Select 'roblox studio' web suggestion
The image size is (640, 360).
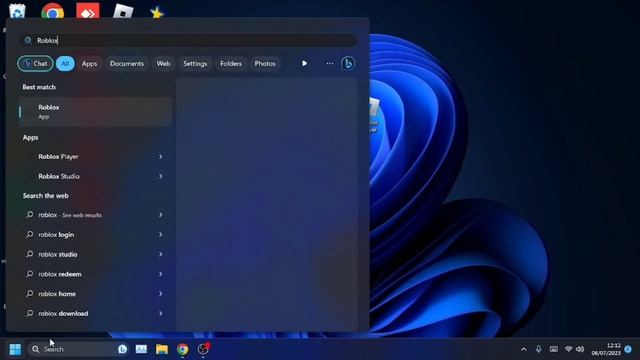95,254
